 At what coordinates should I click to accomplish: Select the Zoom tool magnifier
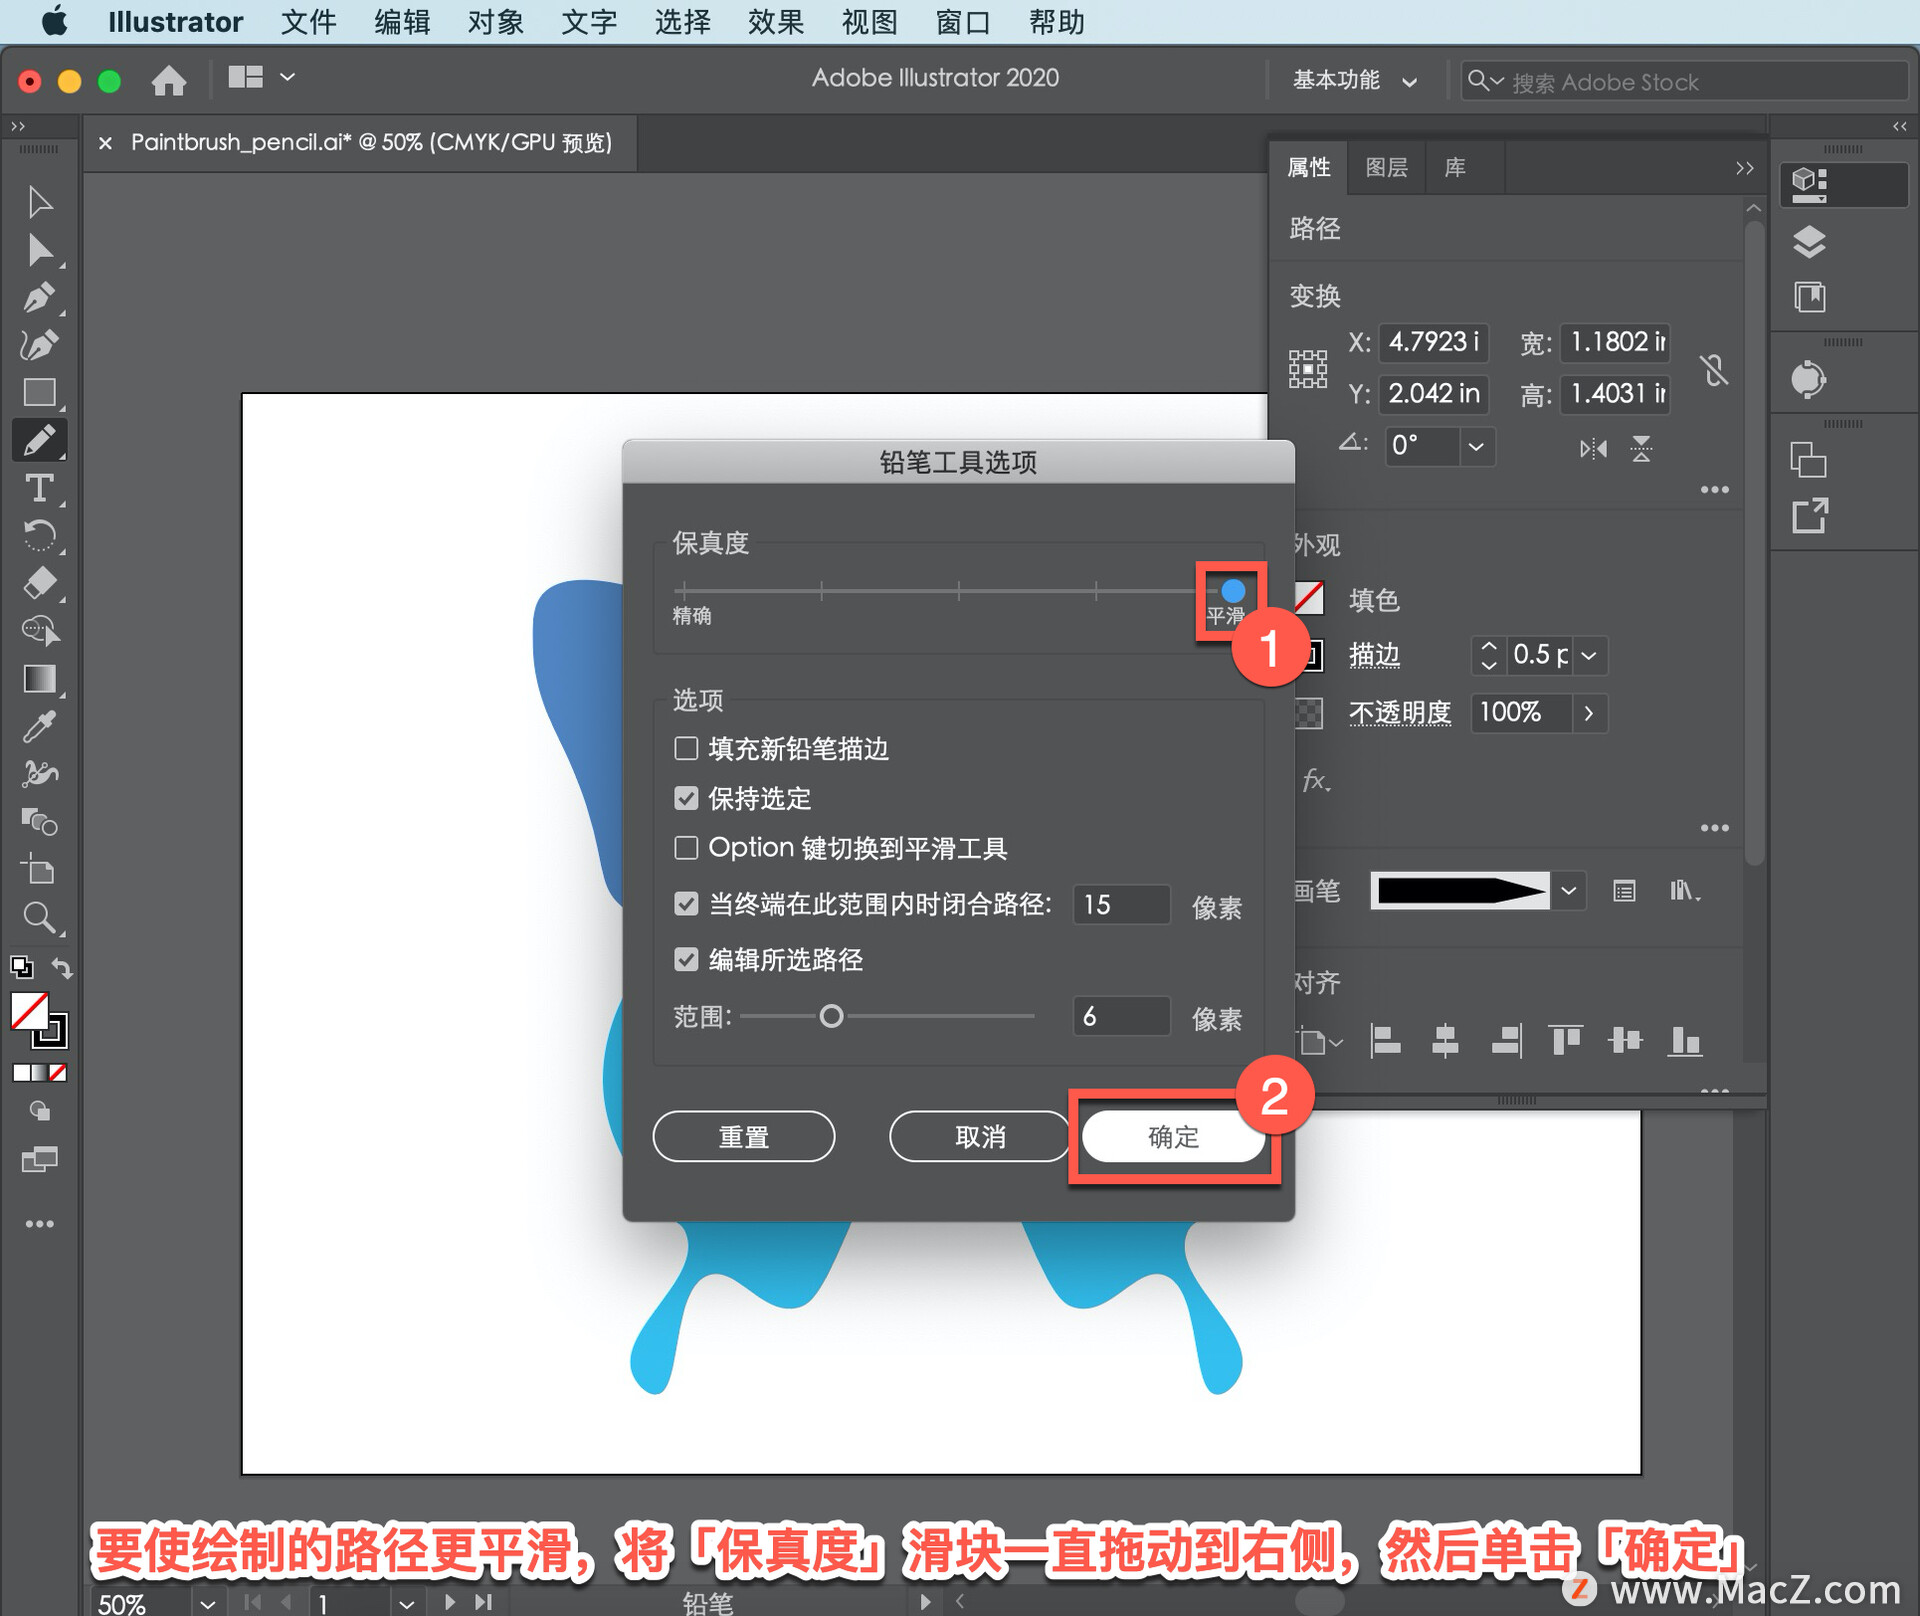click(x=39, y=918)
